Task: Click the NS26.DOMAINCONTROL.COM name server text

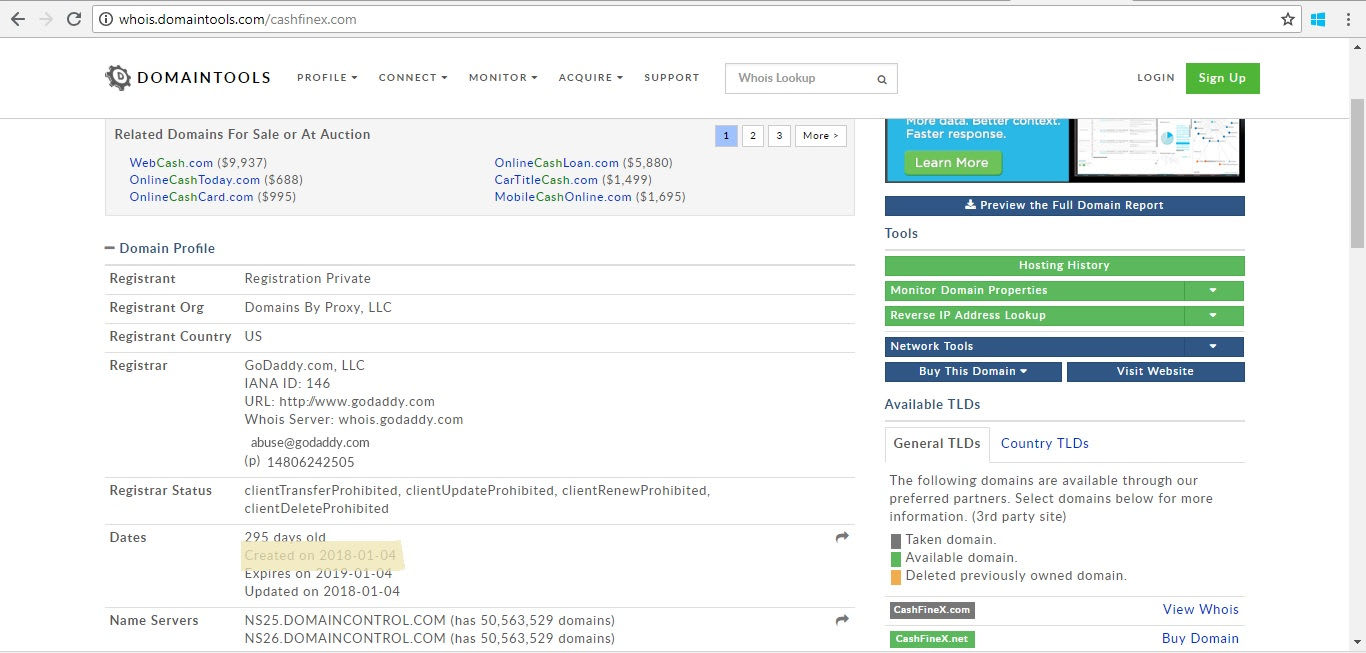Action: click(x=345, y=638)
